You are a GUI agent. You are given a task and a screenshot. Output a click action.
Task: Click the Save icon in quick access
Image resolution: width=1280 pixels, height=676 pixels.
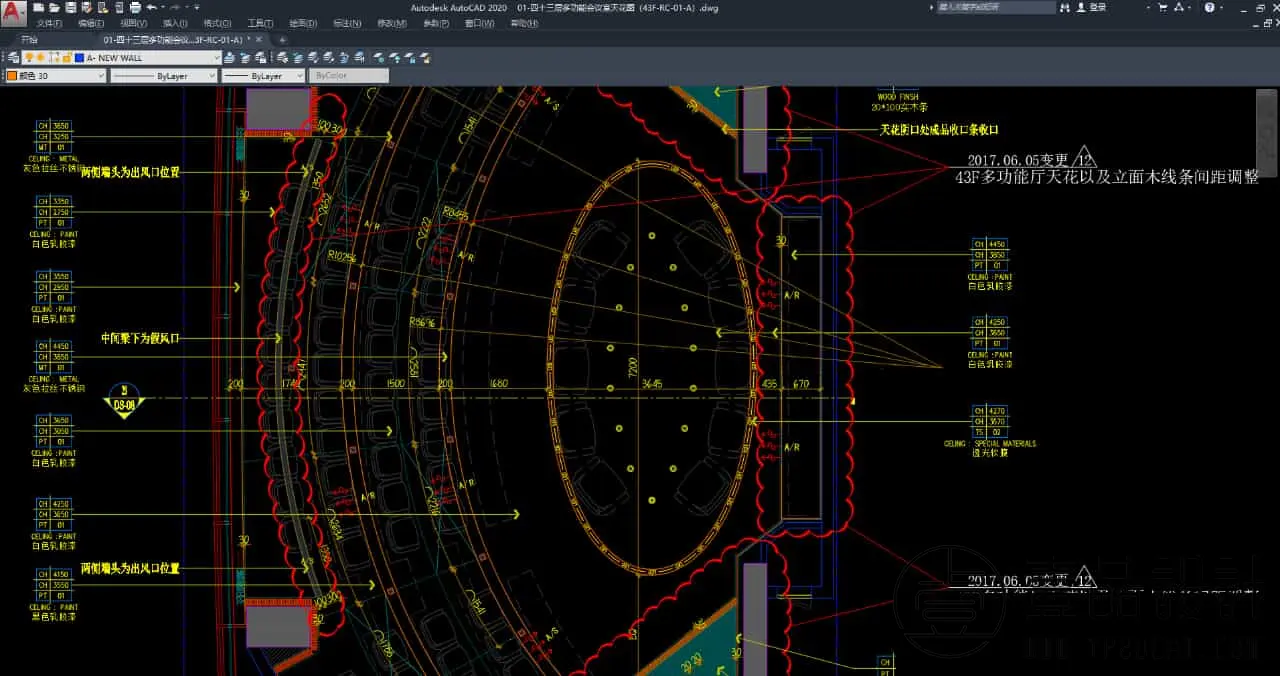(x=71, y=7)
